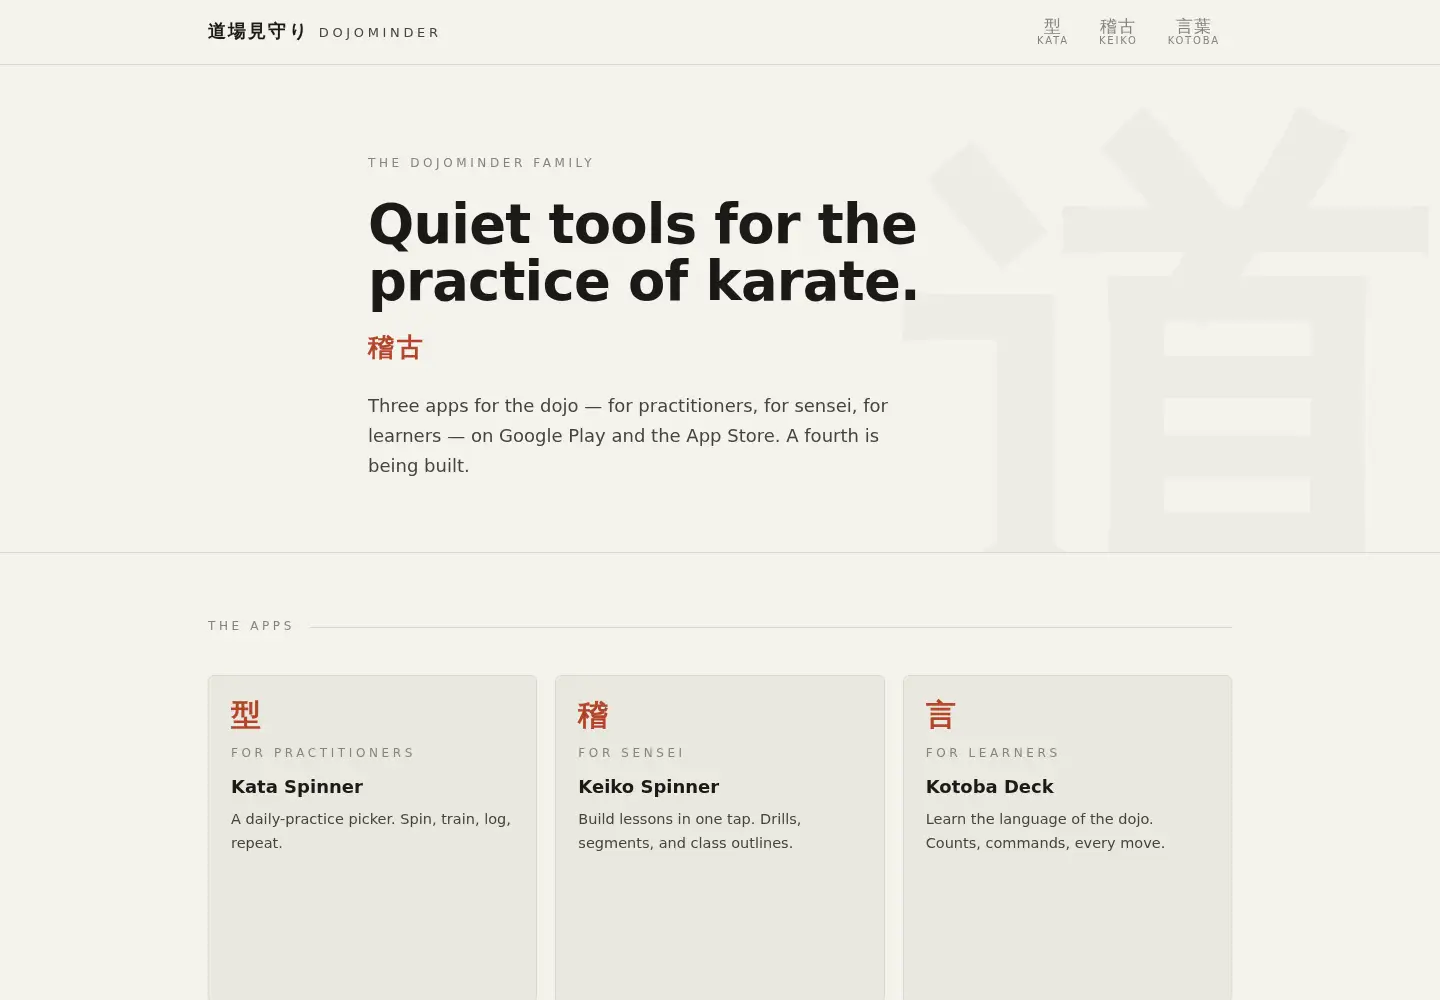Open the Keiko Spinner app title
The image size is (1440, 1000).
[649, 787]
